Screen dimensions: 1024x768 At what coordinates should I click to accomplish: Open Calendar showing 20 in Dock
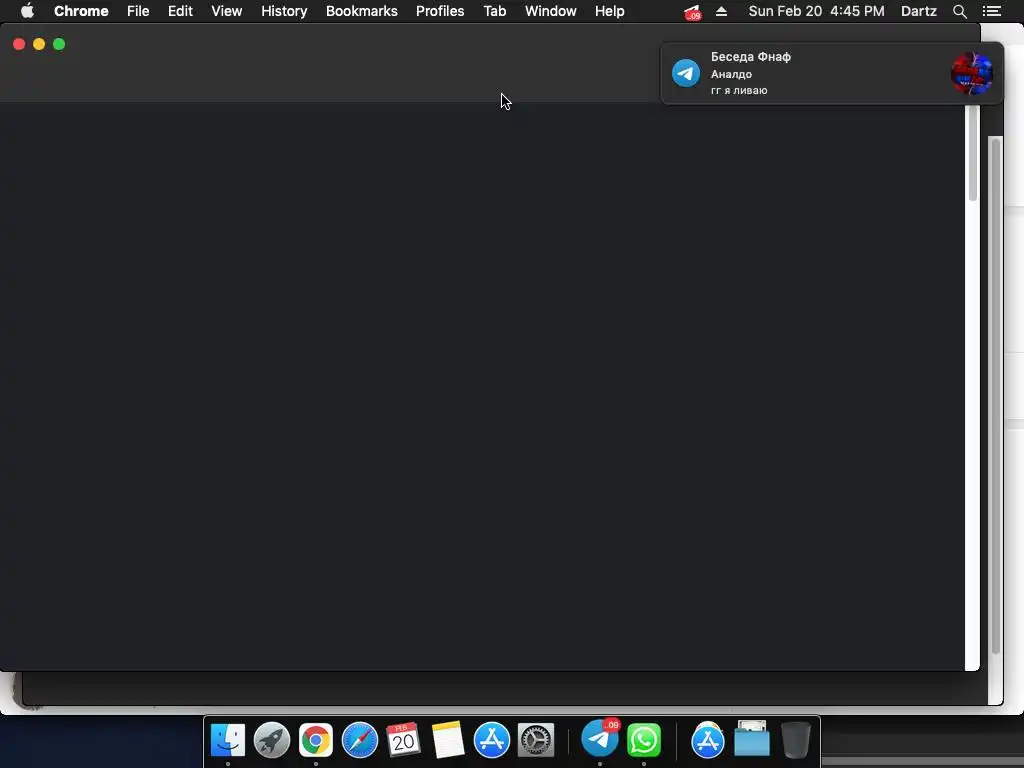(x=403, y=740)
